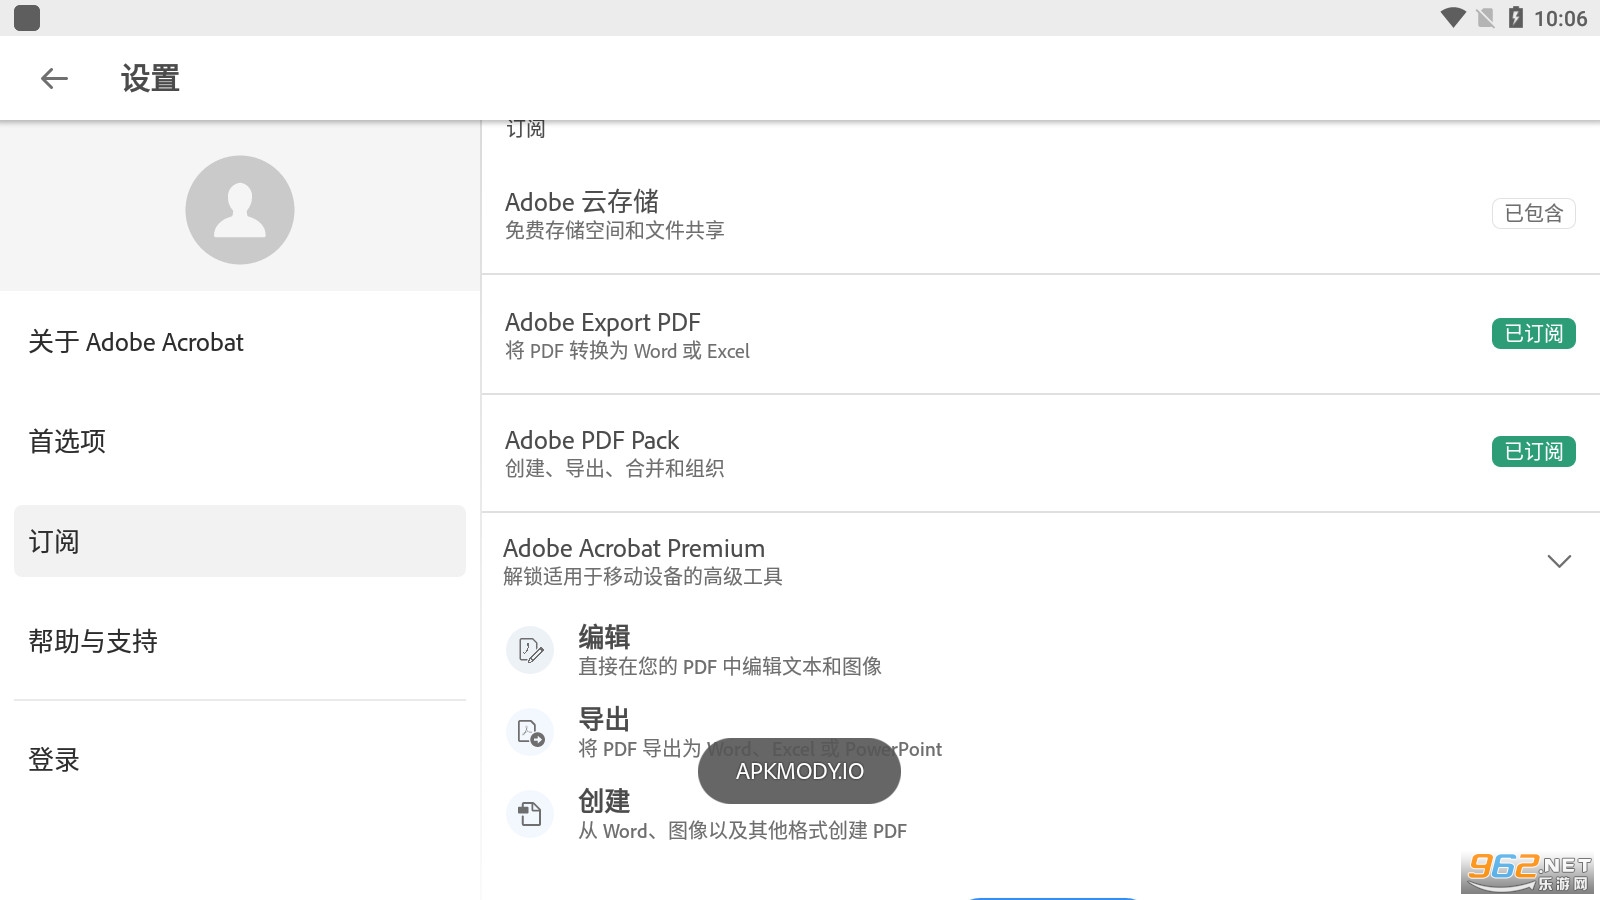Open 关于 Adobe Acrobat menu item
Screen dimensions: 1600x900
pyautogui.click(x=136, y=342)
